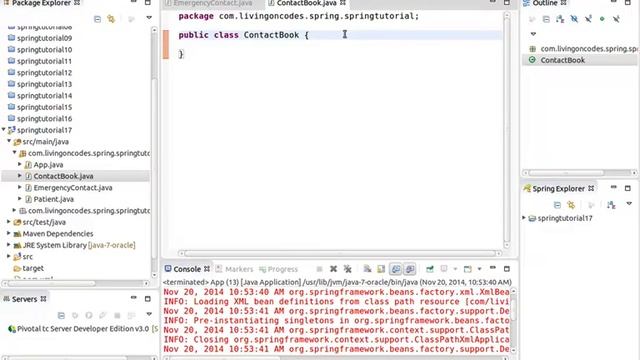Collapse all in Servers toolbar

coord(61,316)
